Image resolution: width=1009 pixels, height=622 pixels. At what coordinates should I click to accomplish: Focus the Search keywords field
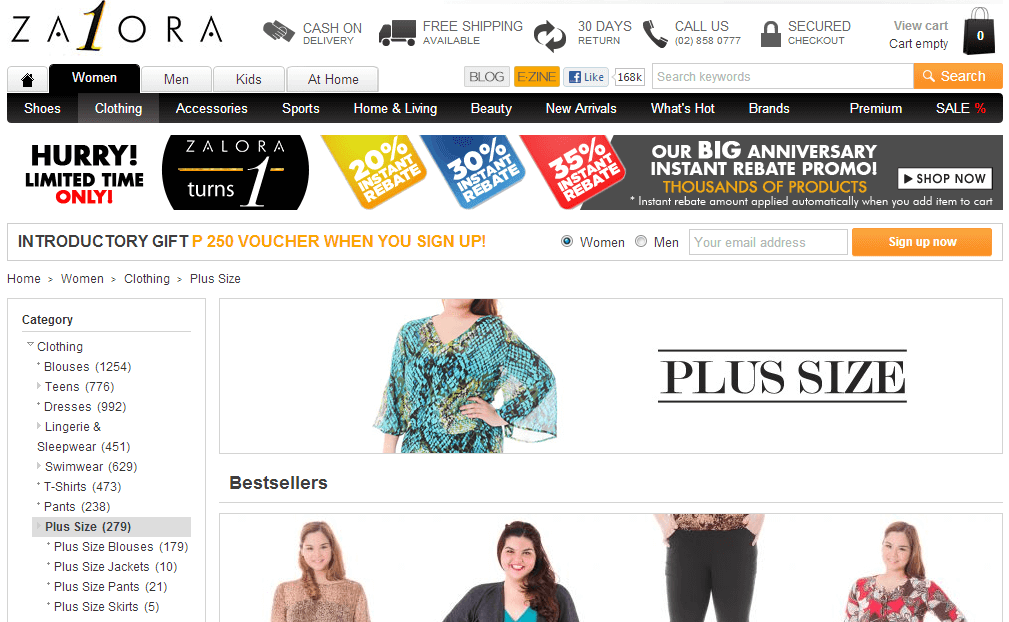[782, 76]
